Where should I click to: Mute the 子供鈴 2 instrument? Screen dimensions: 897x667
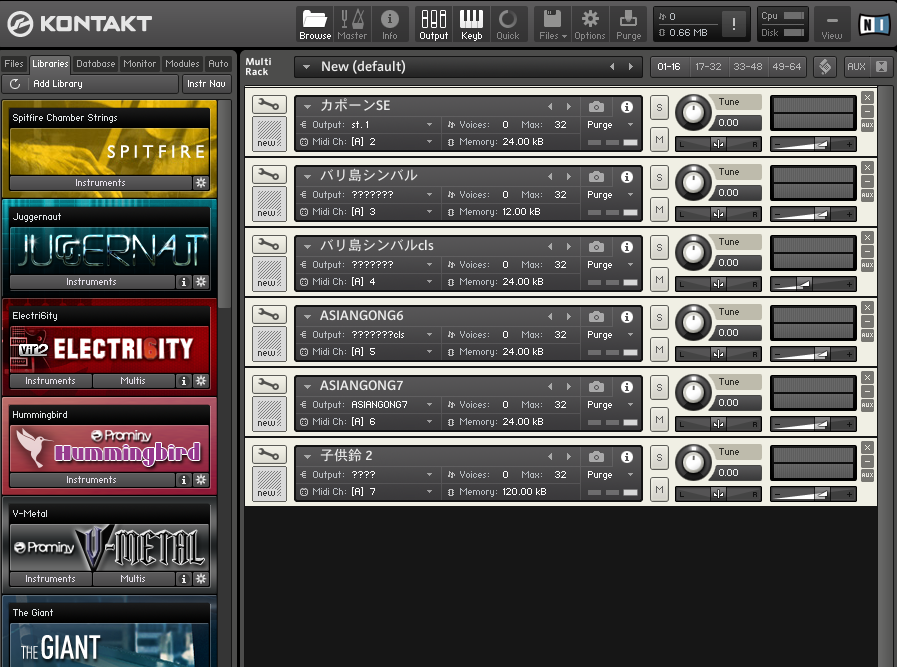click(x=659, y=489)
